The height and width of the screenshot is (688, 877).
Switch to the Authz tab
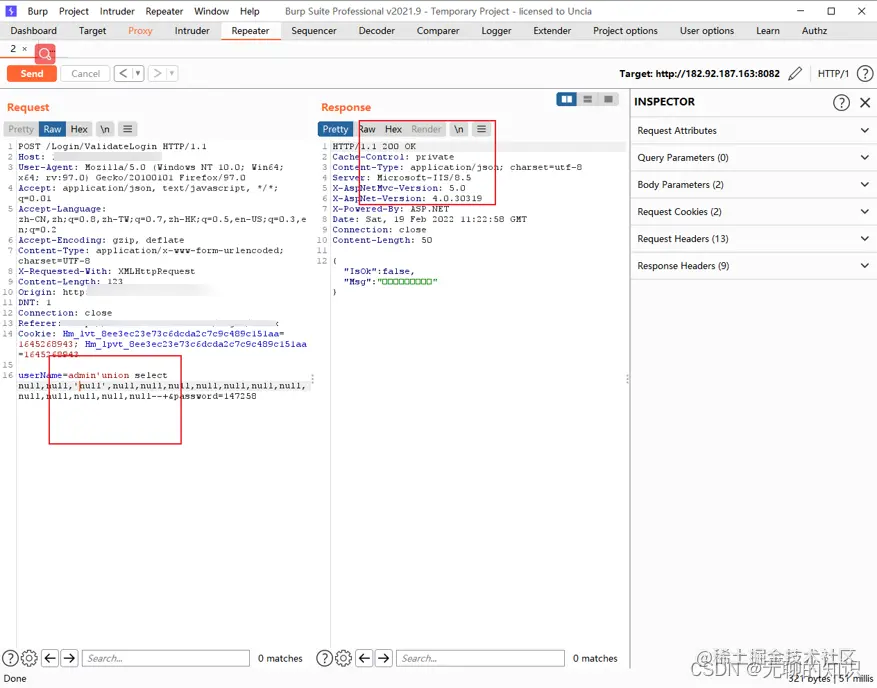[814, 31]
